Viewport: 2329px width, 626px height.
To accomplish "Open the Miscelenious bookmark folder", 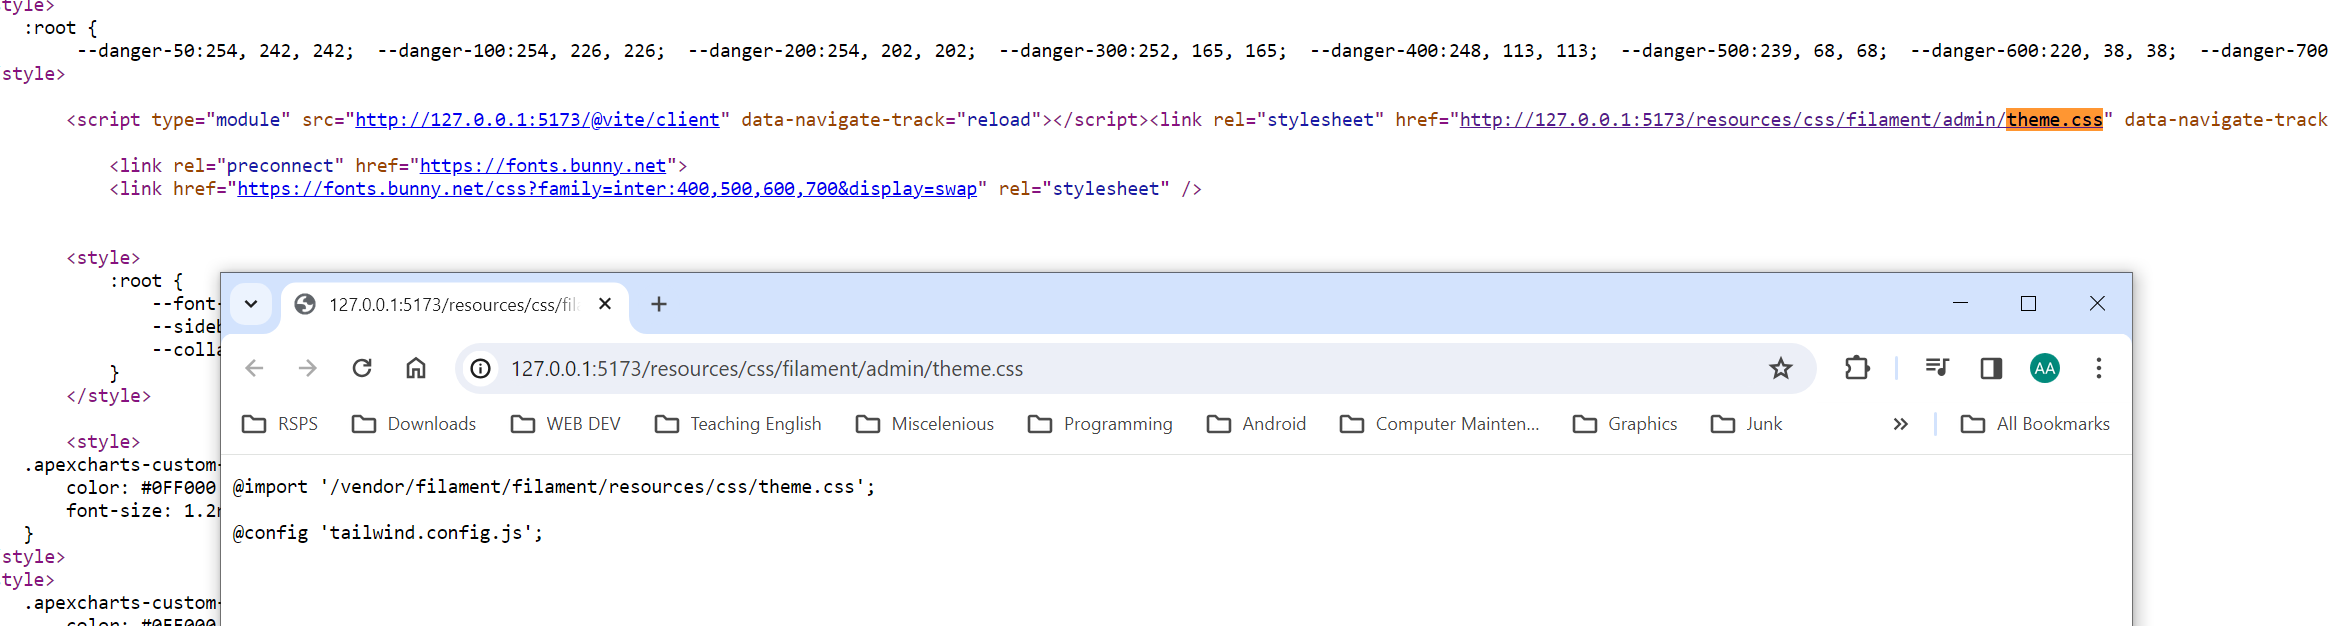I will pyautogui.click(x=925, y=424).
